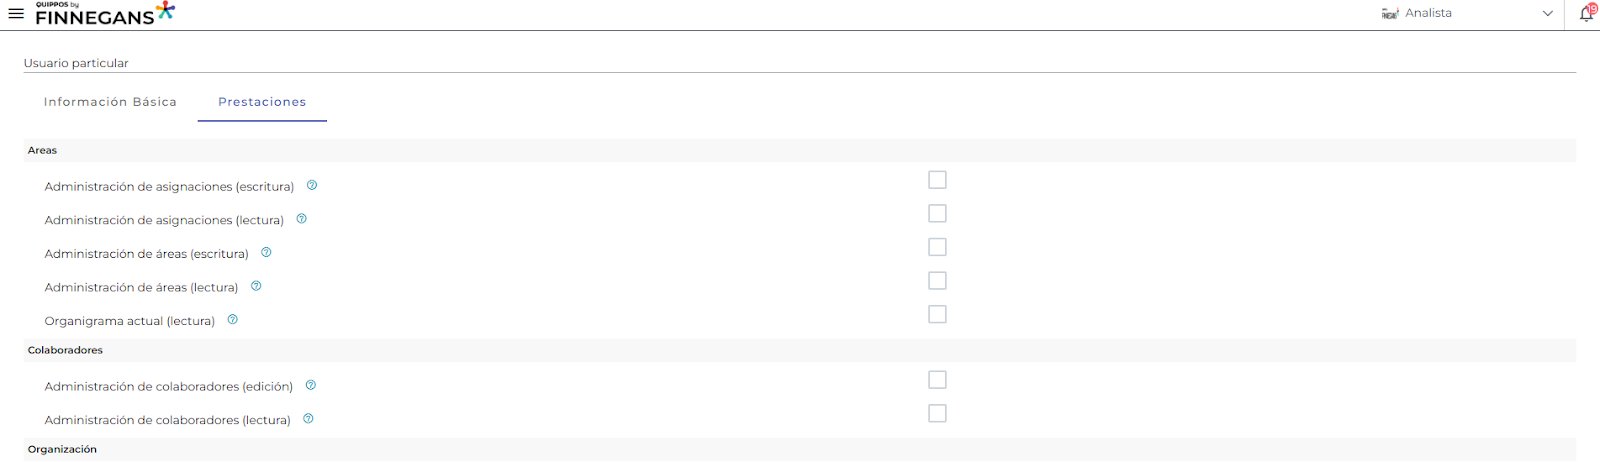This screenshot has height=462, width=1600.
Task: Expand the Analista profile dropdown arrow
Action: (1547, 14)
